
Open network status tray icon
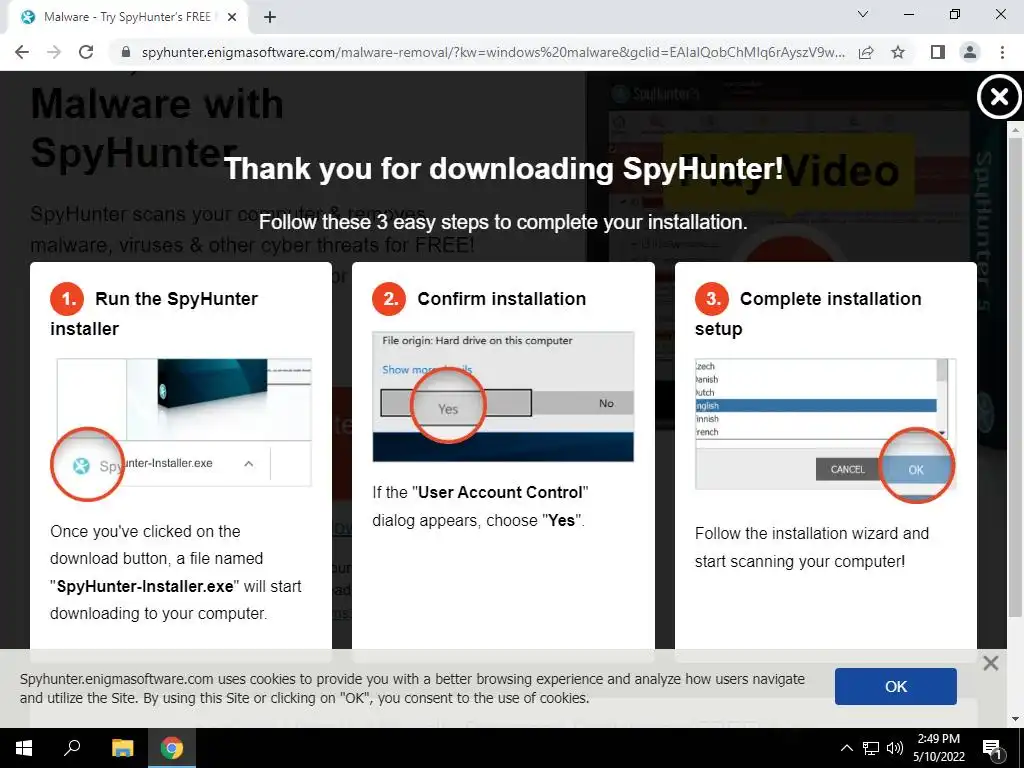coord(871,748)
